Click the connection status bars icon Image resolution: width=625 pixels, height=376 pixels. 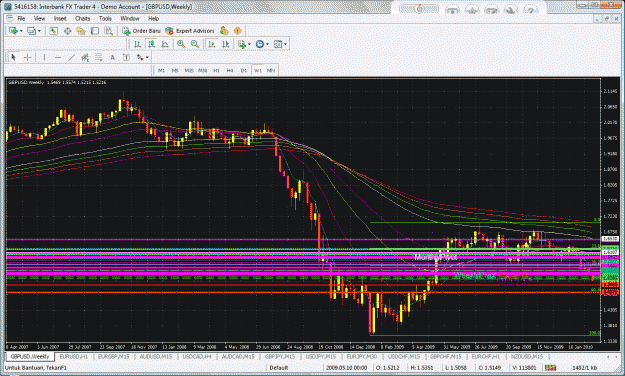click(x=550, y=368)
